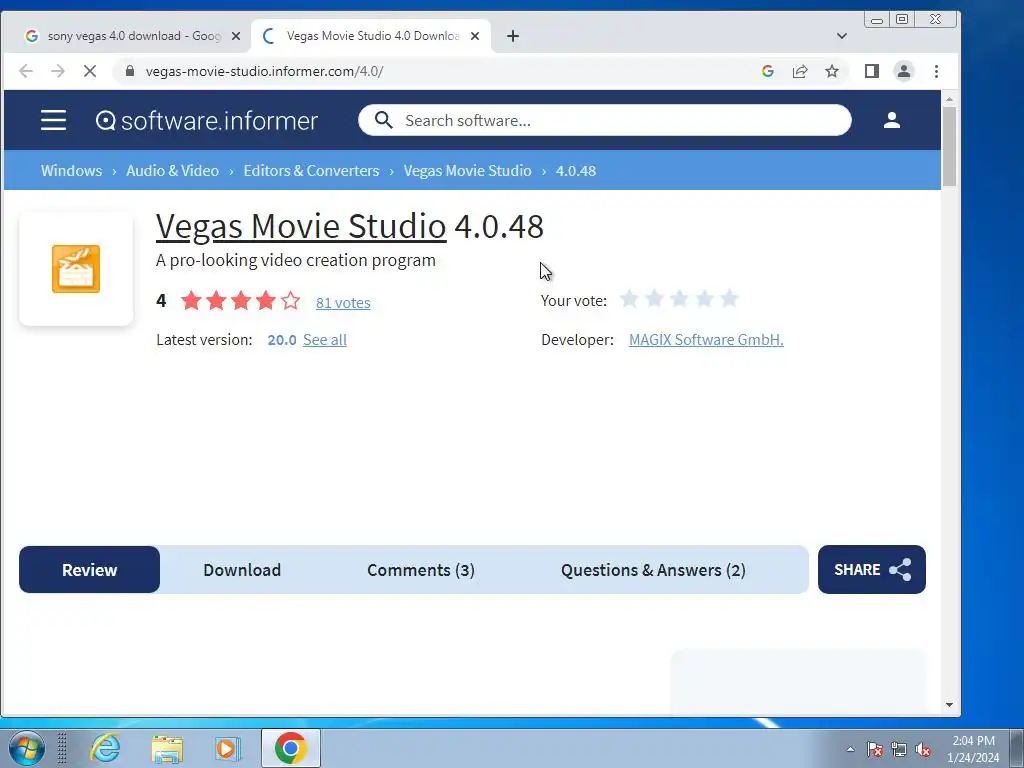
Task: Open the Chrome side panel icon
Action: (x=872, y=71)
